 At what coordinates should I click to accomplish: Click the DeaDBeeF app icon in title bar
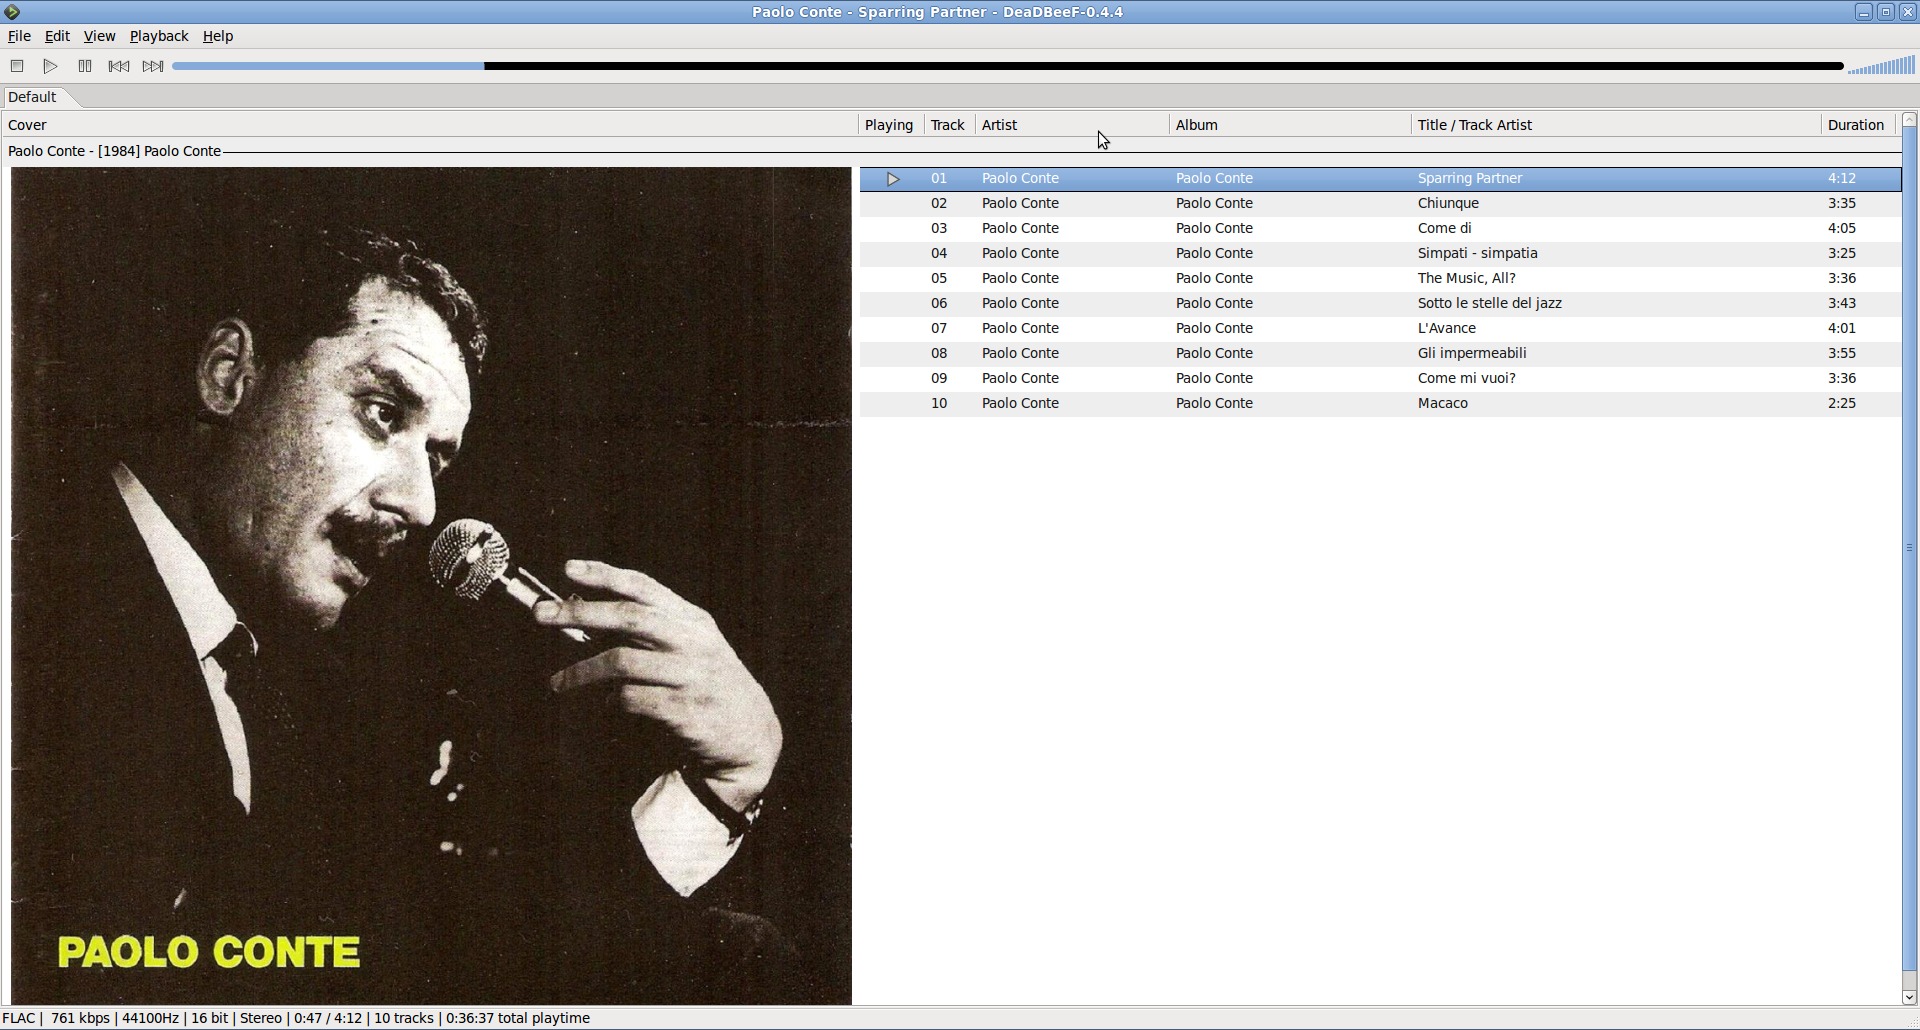click(x=12, y=12)
